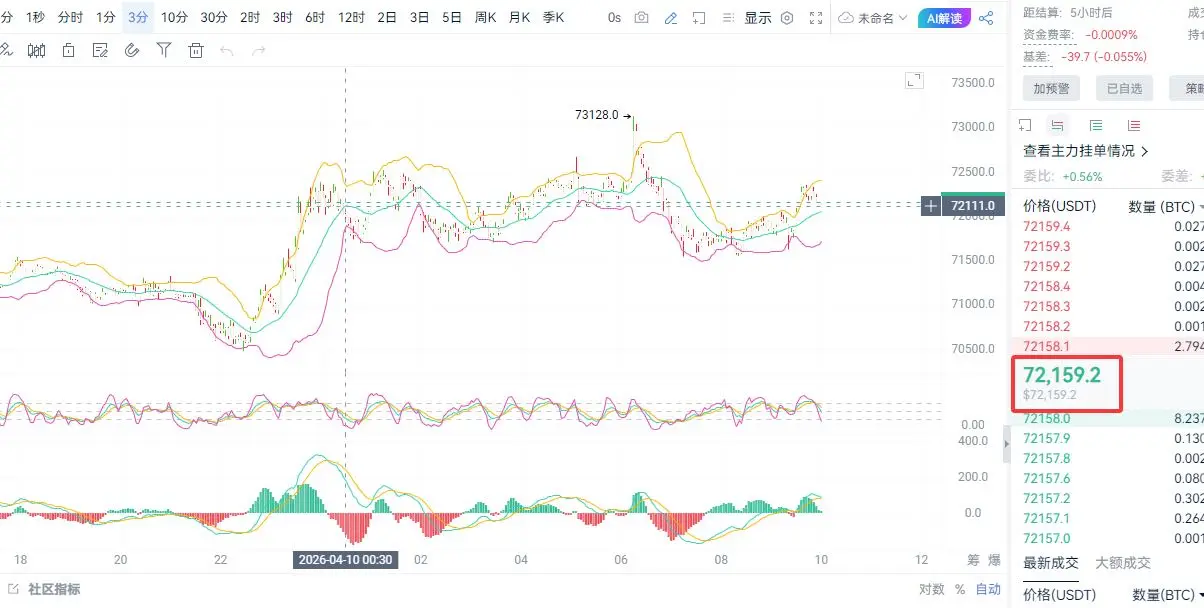This screenshot has width=1204, height=608.
Task: Click the note edit icon in drawing toolbar
Action: [100, 50]
